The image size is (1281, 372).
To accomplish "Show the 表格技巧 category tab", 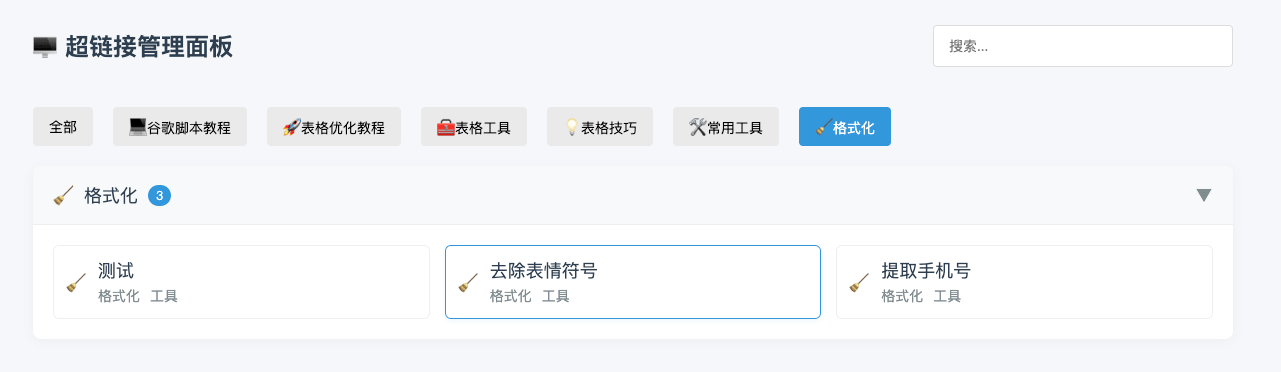I will point(600,127).
